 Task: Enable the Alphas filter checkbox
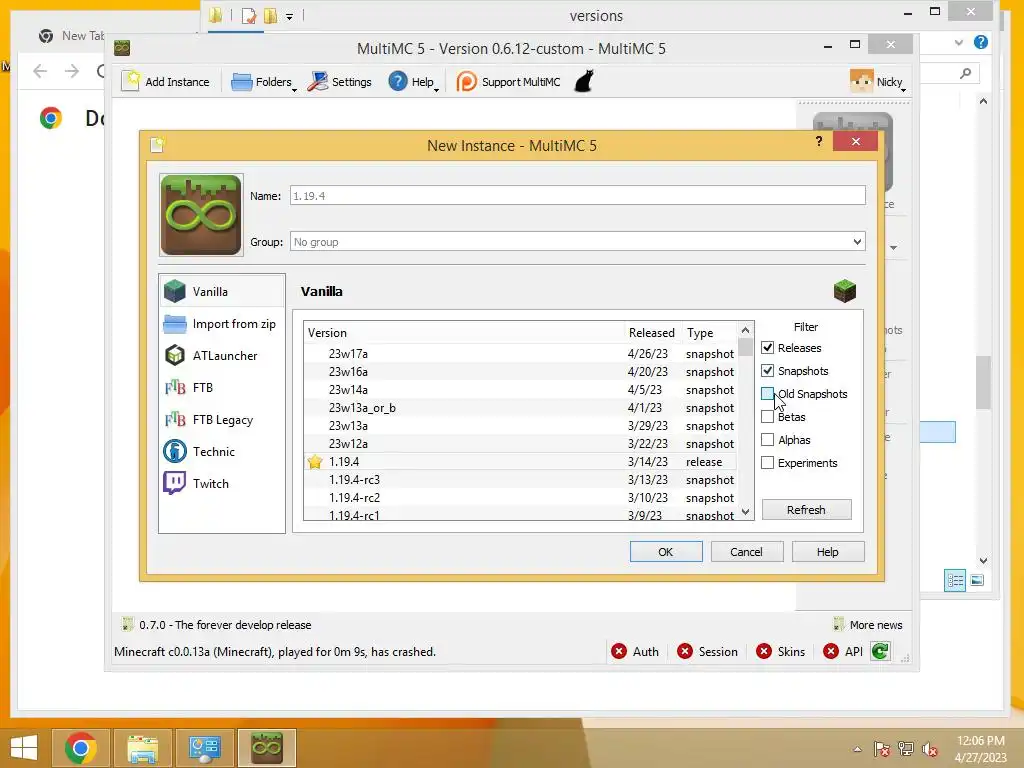coord(767,440)
